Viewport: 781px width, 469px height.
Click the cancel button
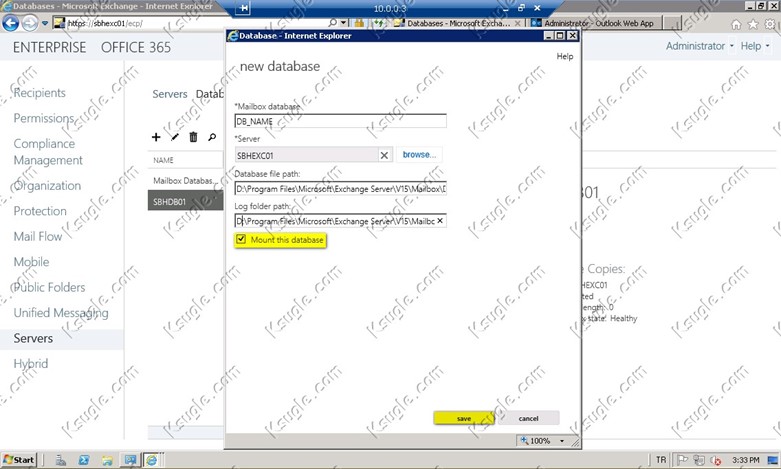point(528,418)
